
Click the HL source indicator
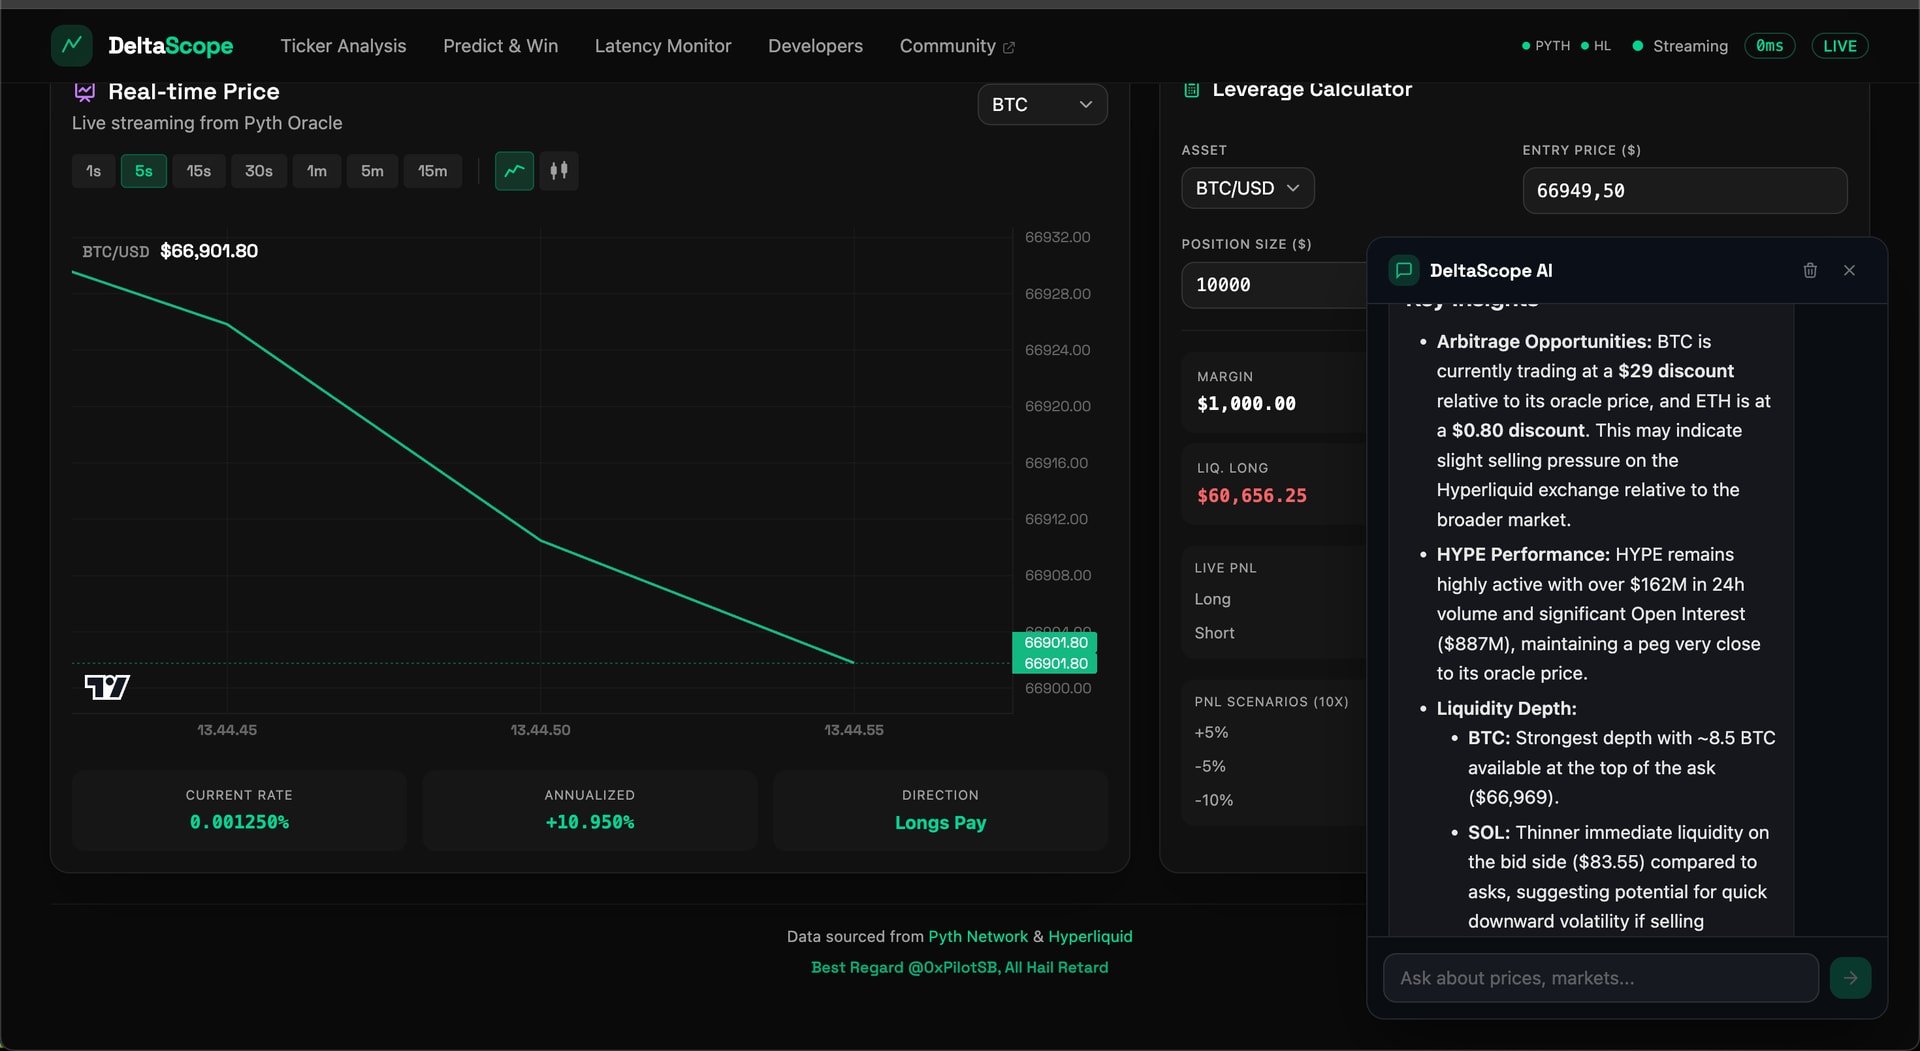pos(1596,46)
